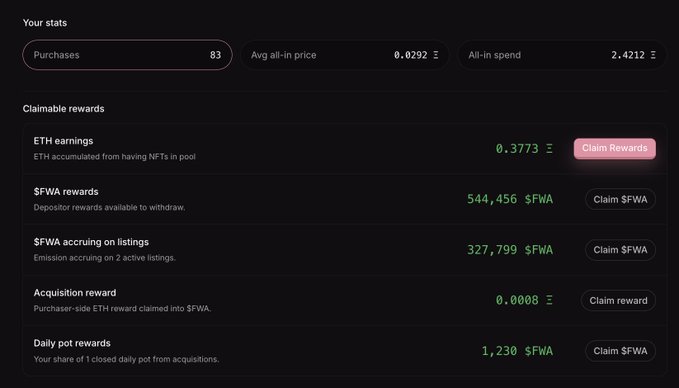Click the Claimable rewards heading
This screenshot has width=679, height=388.
64,109
